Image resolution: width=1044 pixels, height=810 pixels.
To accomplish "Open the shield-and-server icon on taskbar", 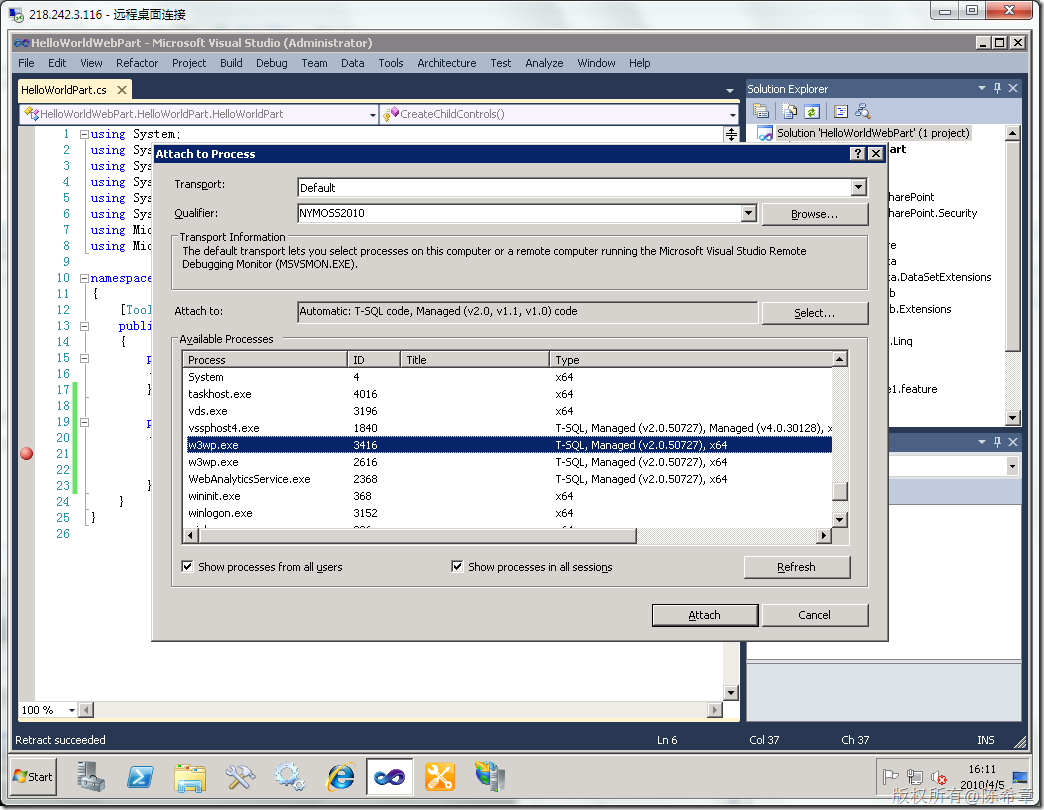I will [x=490, y=776].
